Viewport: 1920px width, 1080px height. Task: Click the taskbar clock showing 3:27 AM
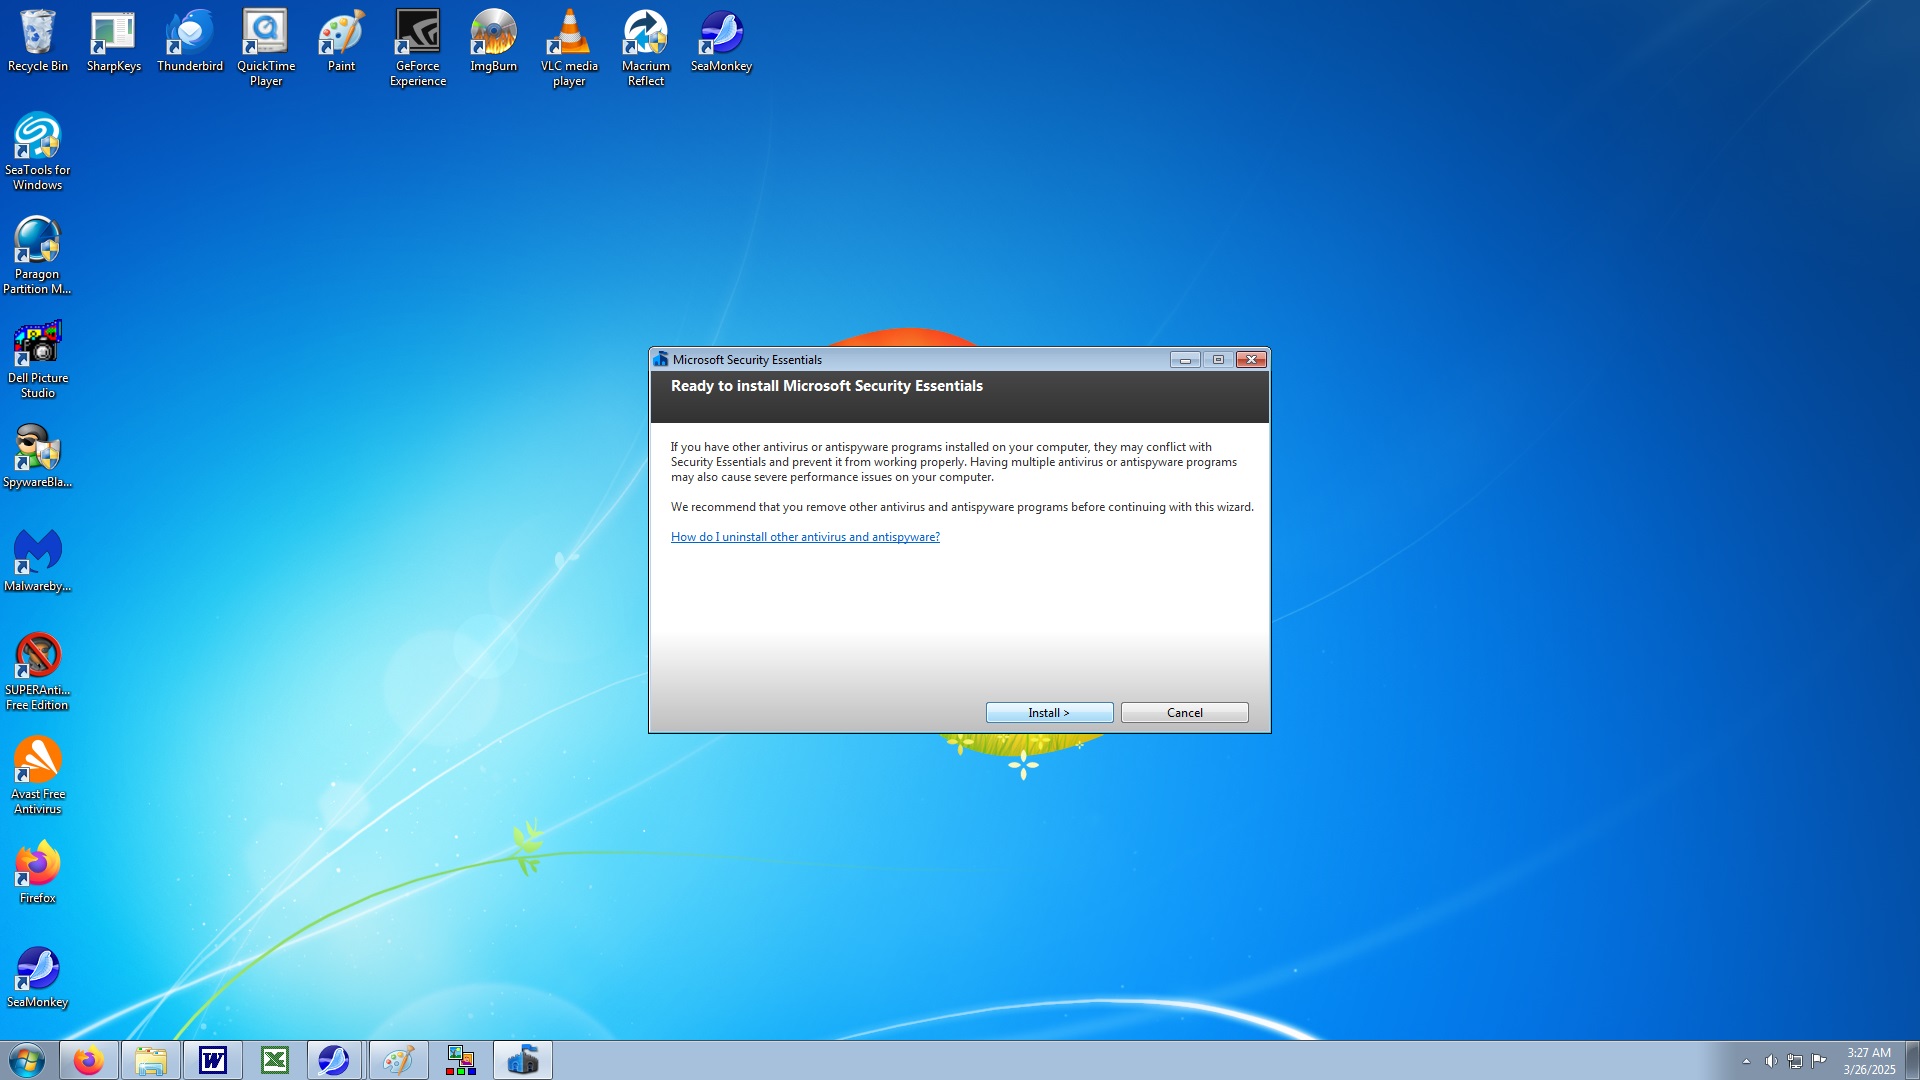pyautogui.click(x=1869, y=1061)
